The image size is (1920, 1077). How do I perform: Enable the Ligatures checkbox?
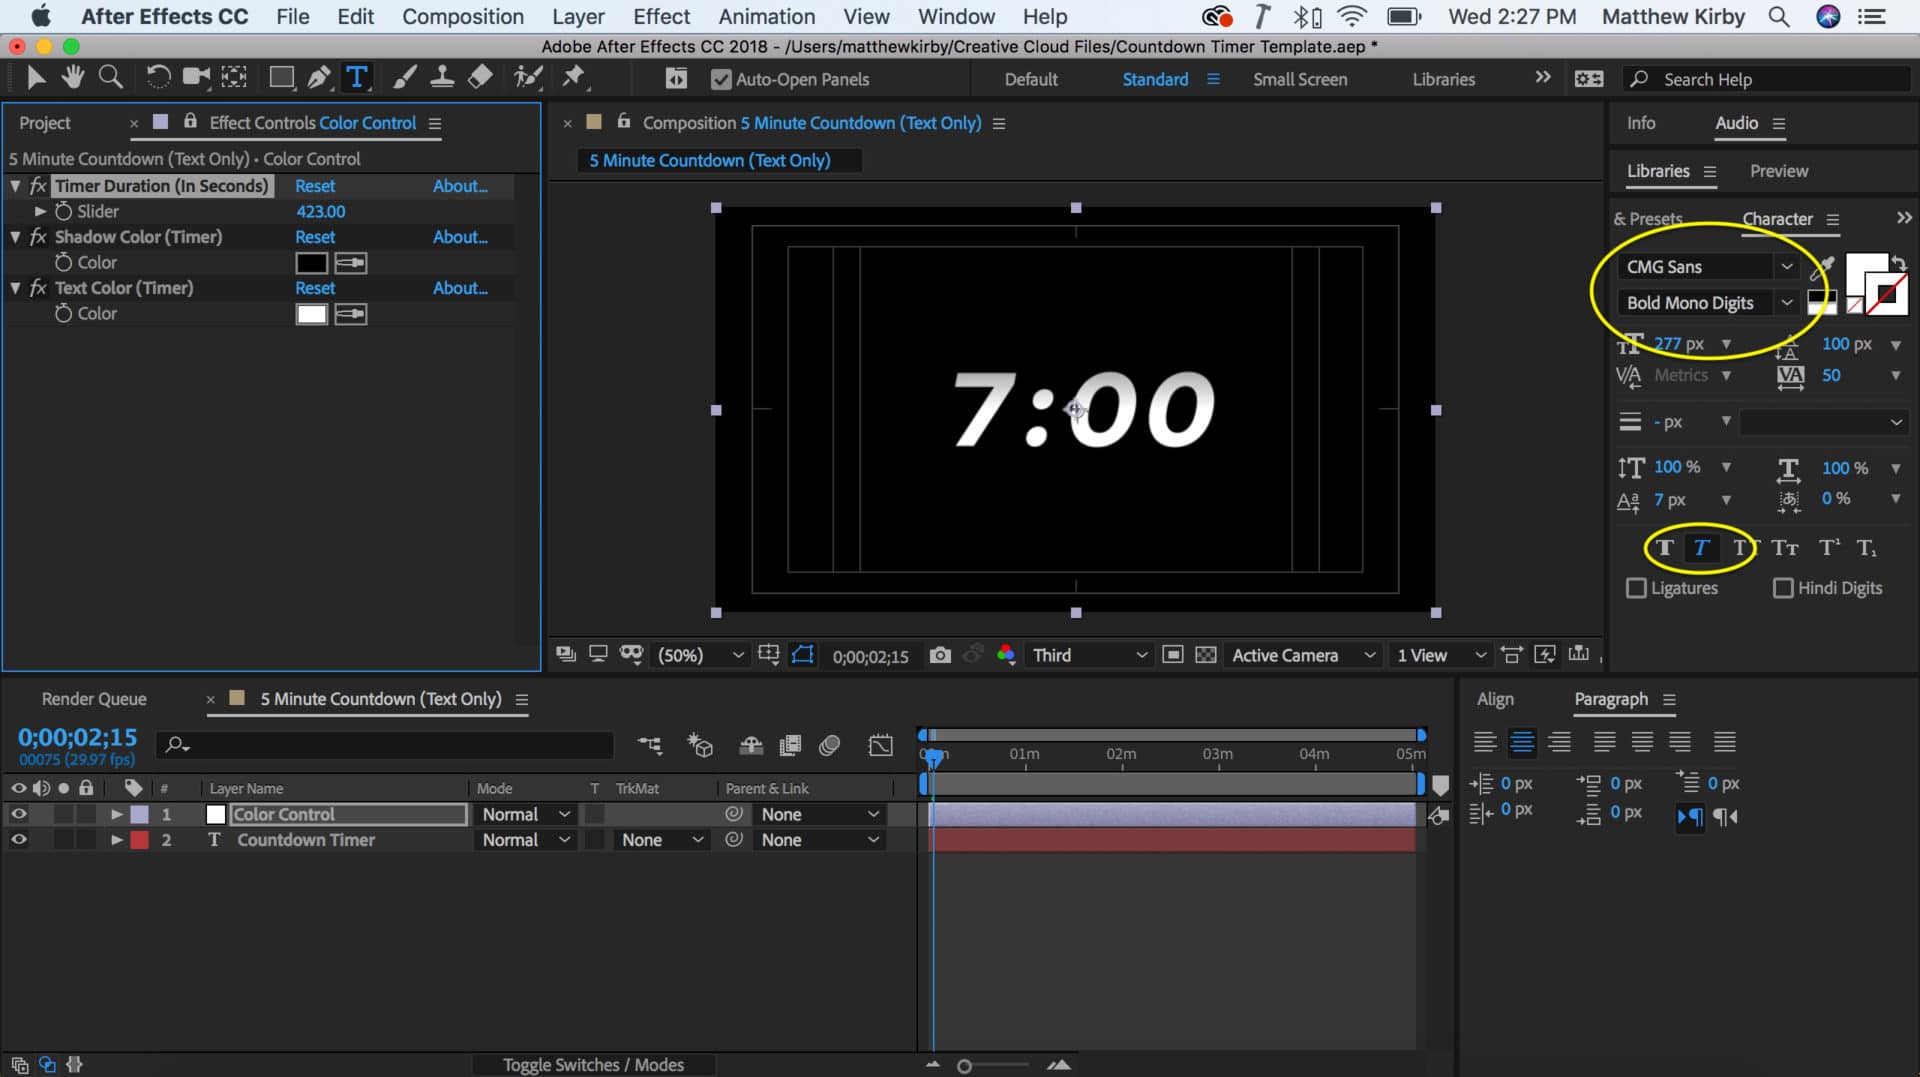point(1636,588)
